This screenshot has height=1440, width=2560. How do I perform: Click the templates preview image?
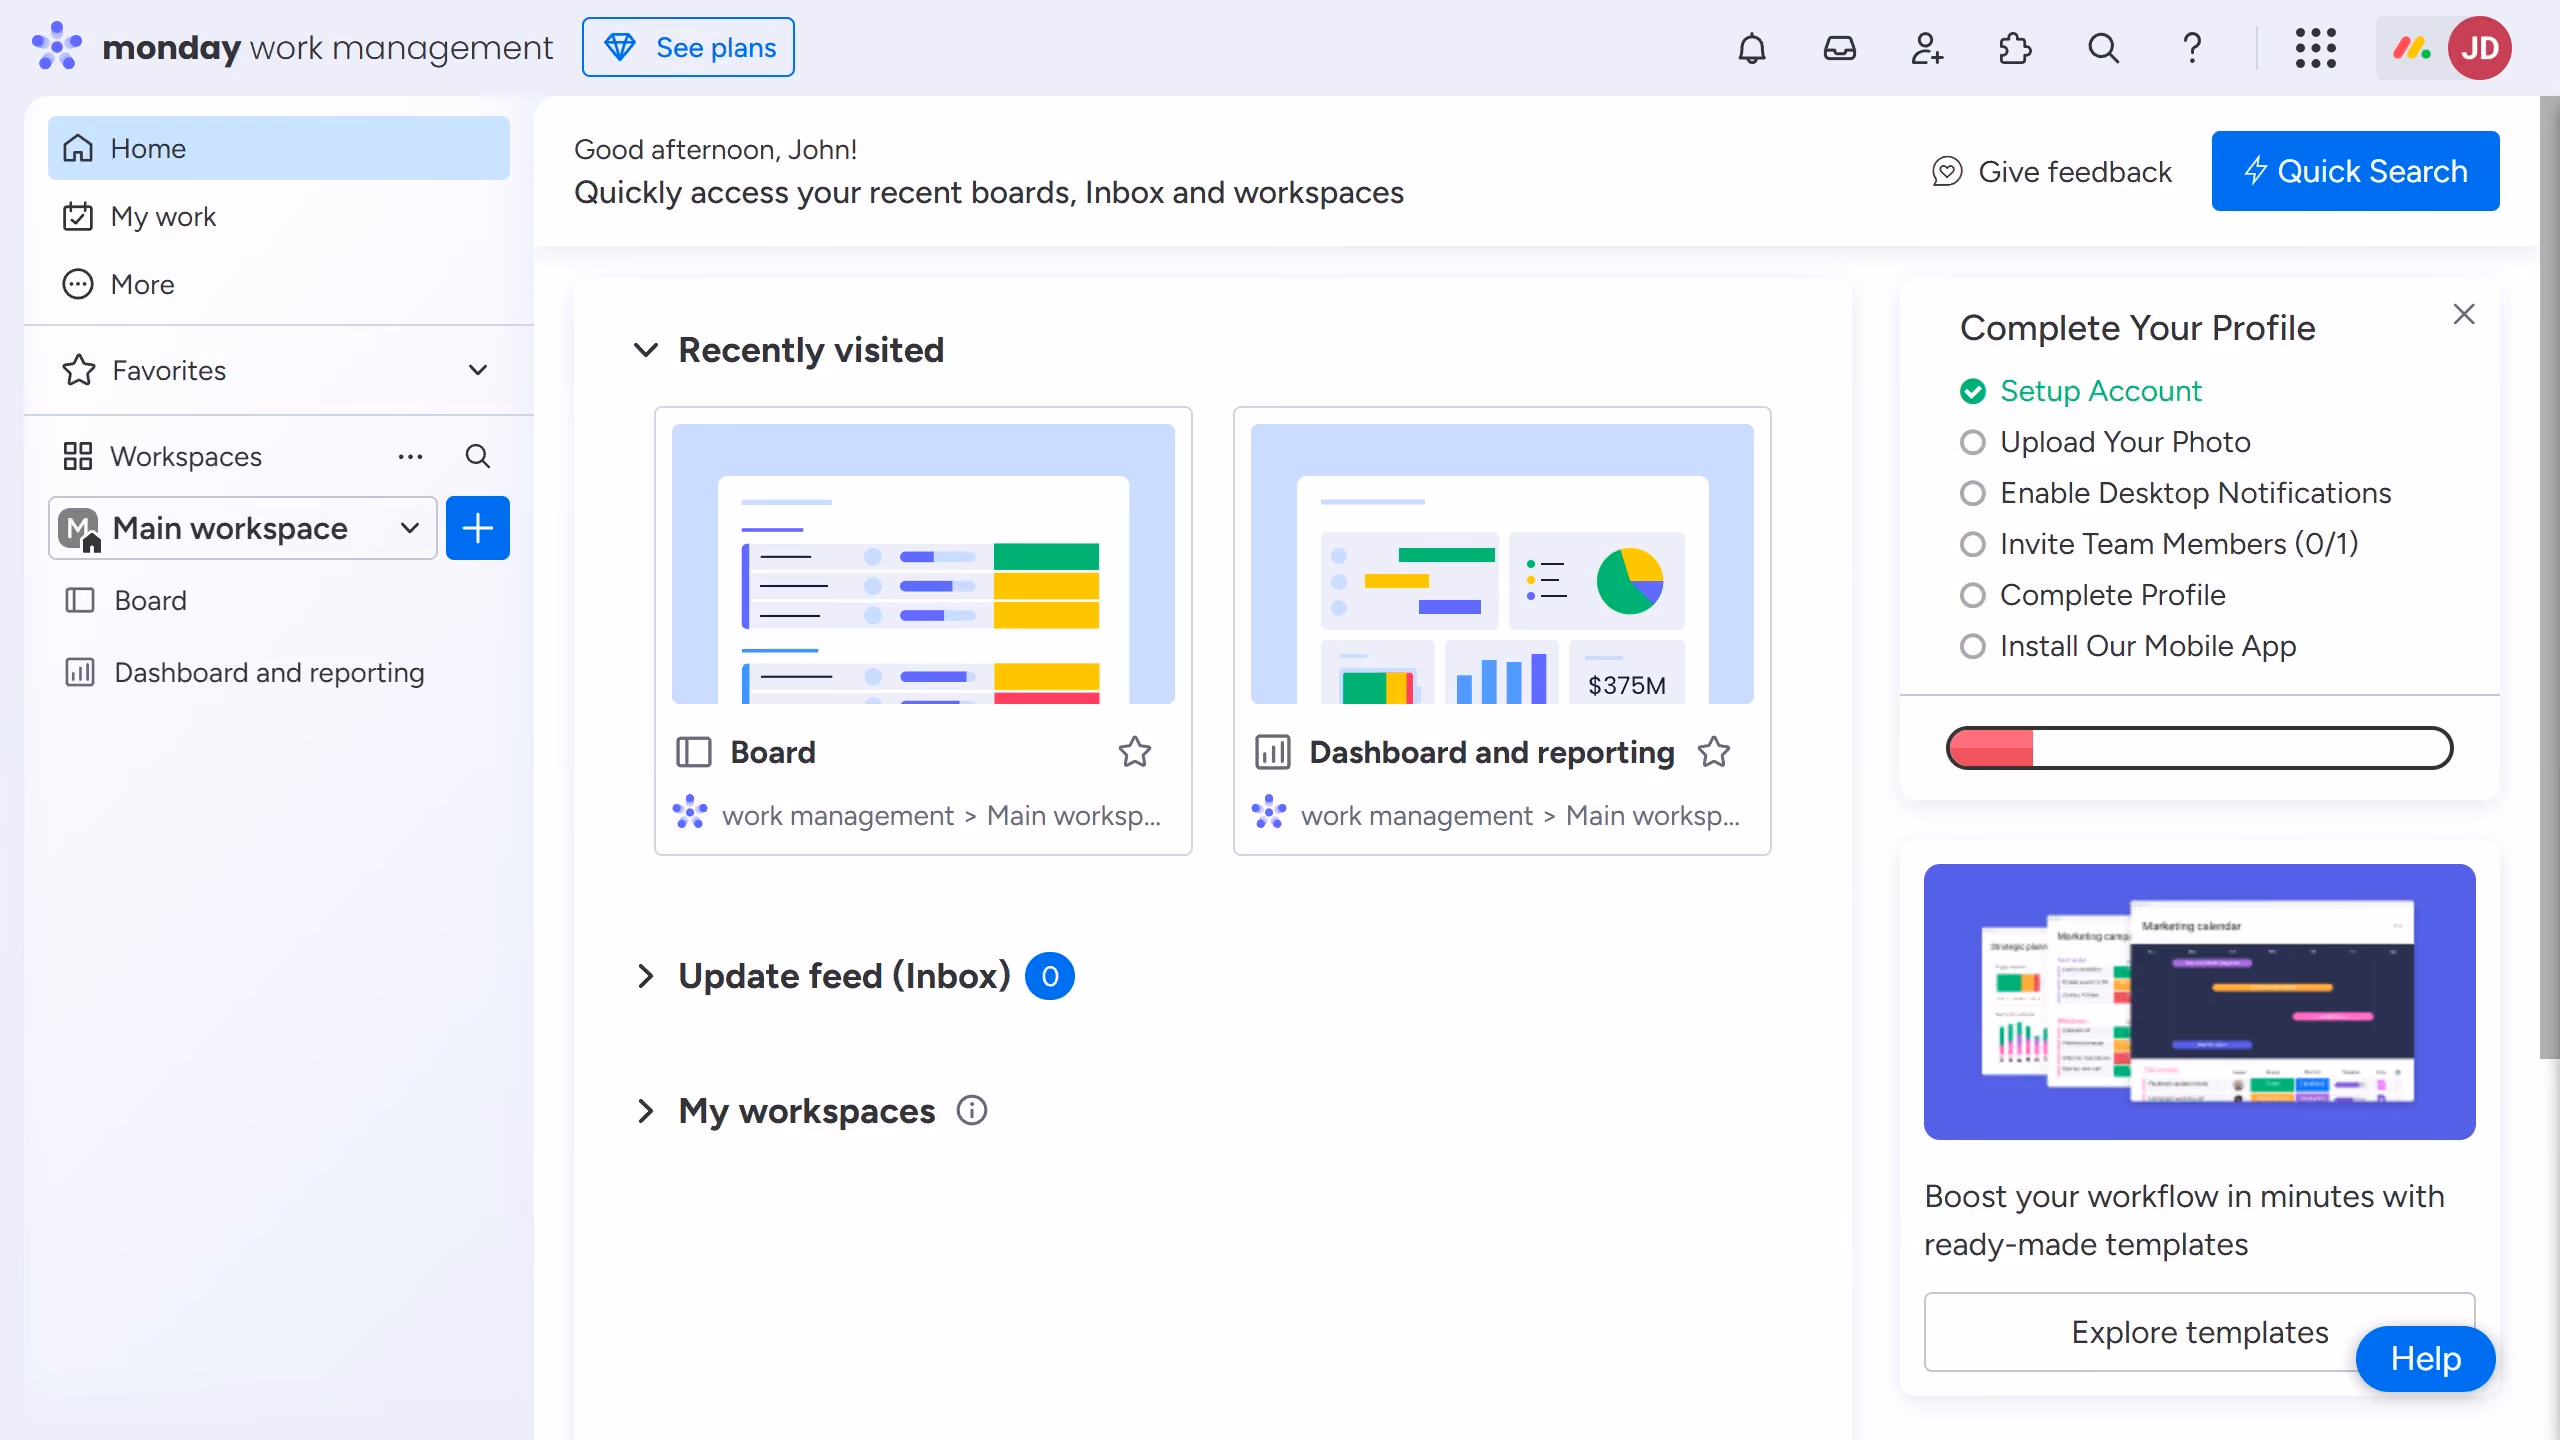(x=2199, y=1001)
